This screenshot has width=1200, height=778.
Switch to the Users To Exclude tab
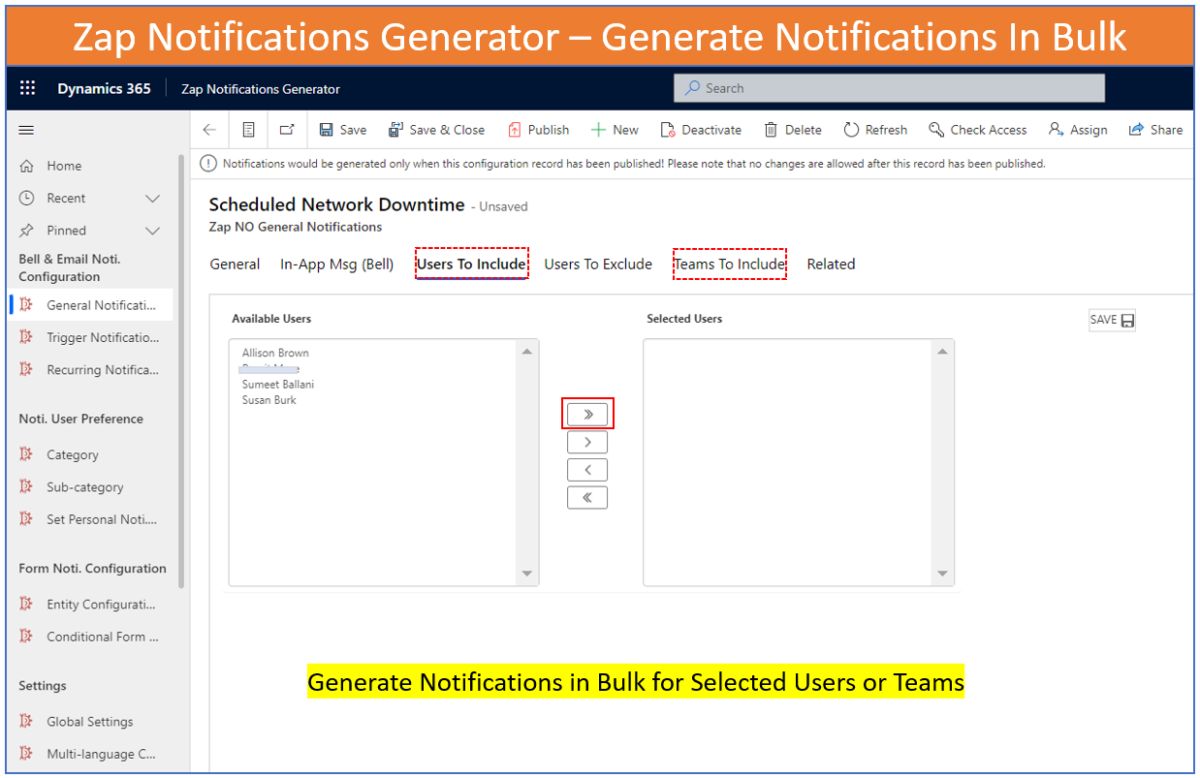tap(598, 263)
